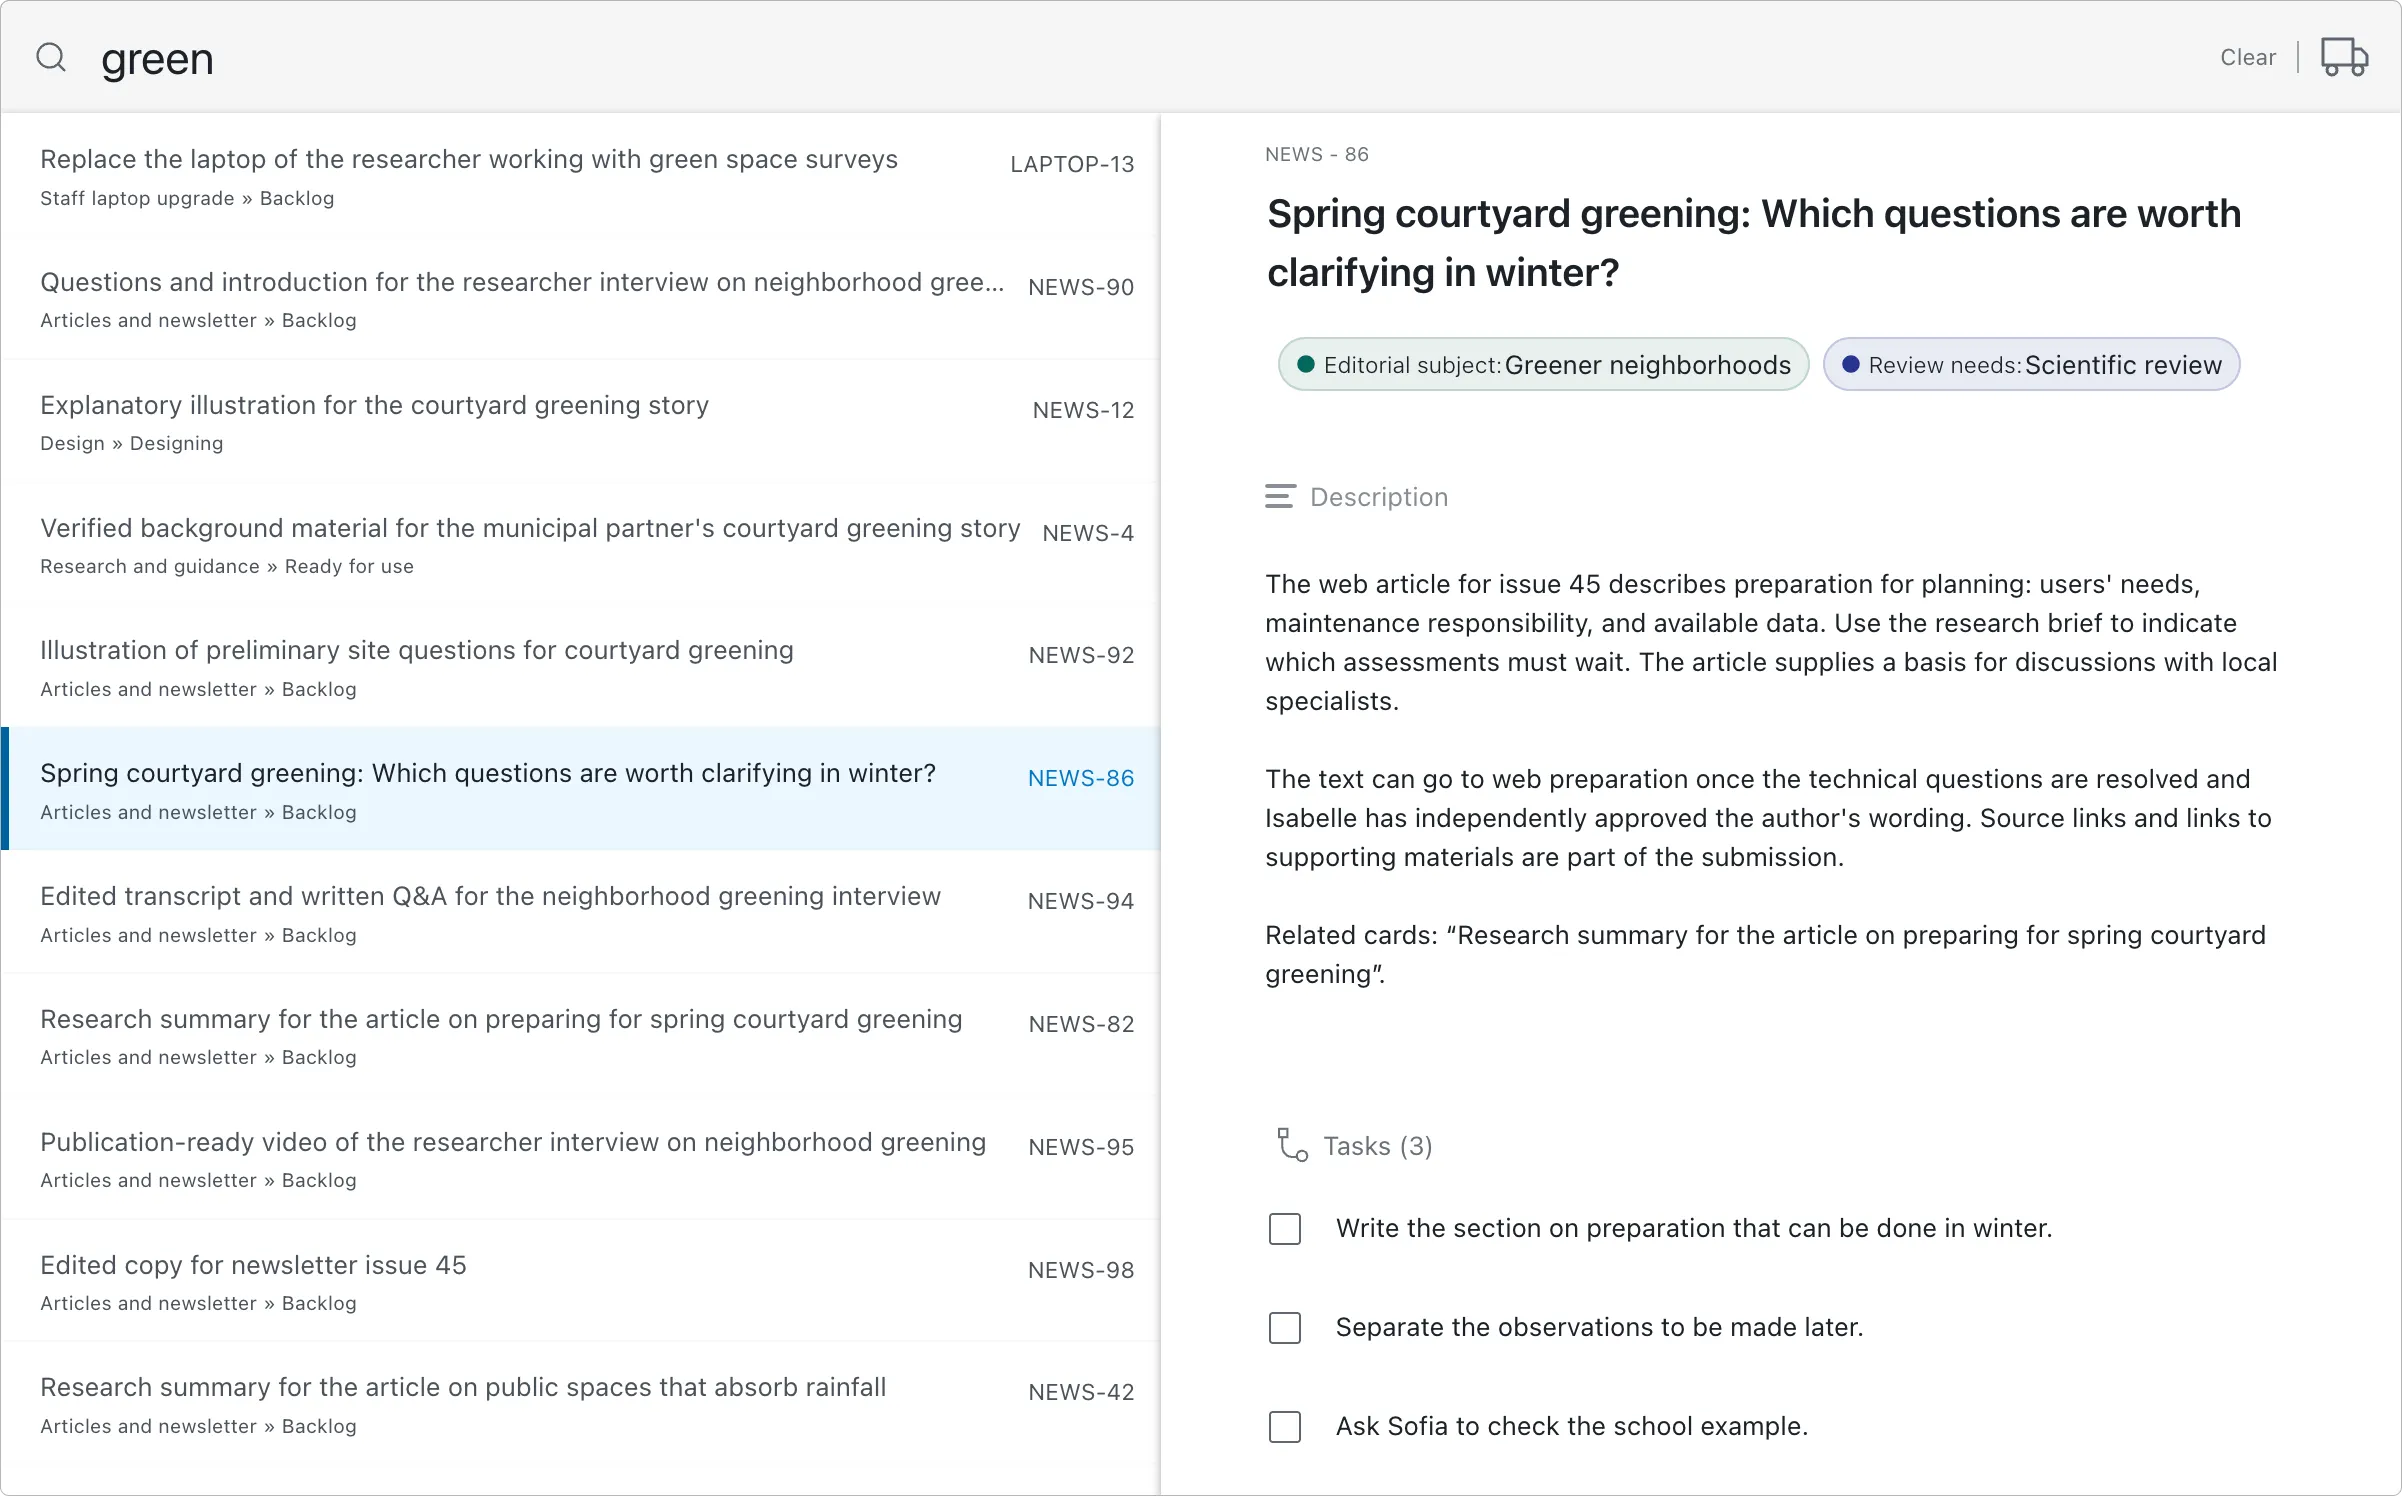Open the LAPTOP-13 search result
This screenshot has width=2402, height=1496.
(x=581, y=177)
